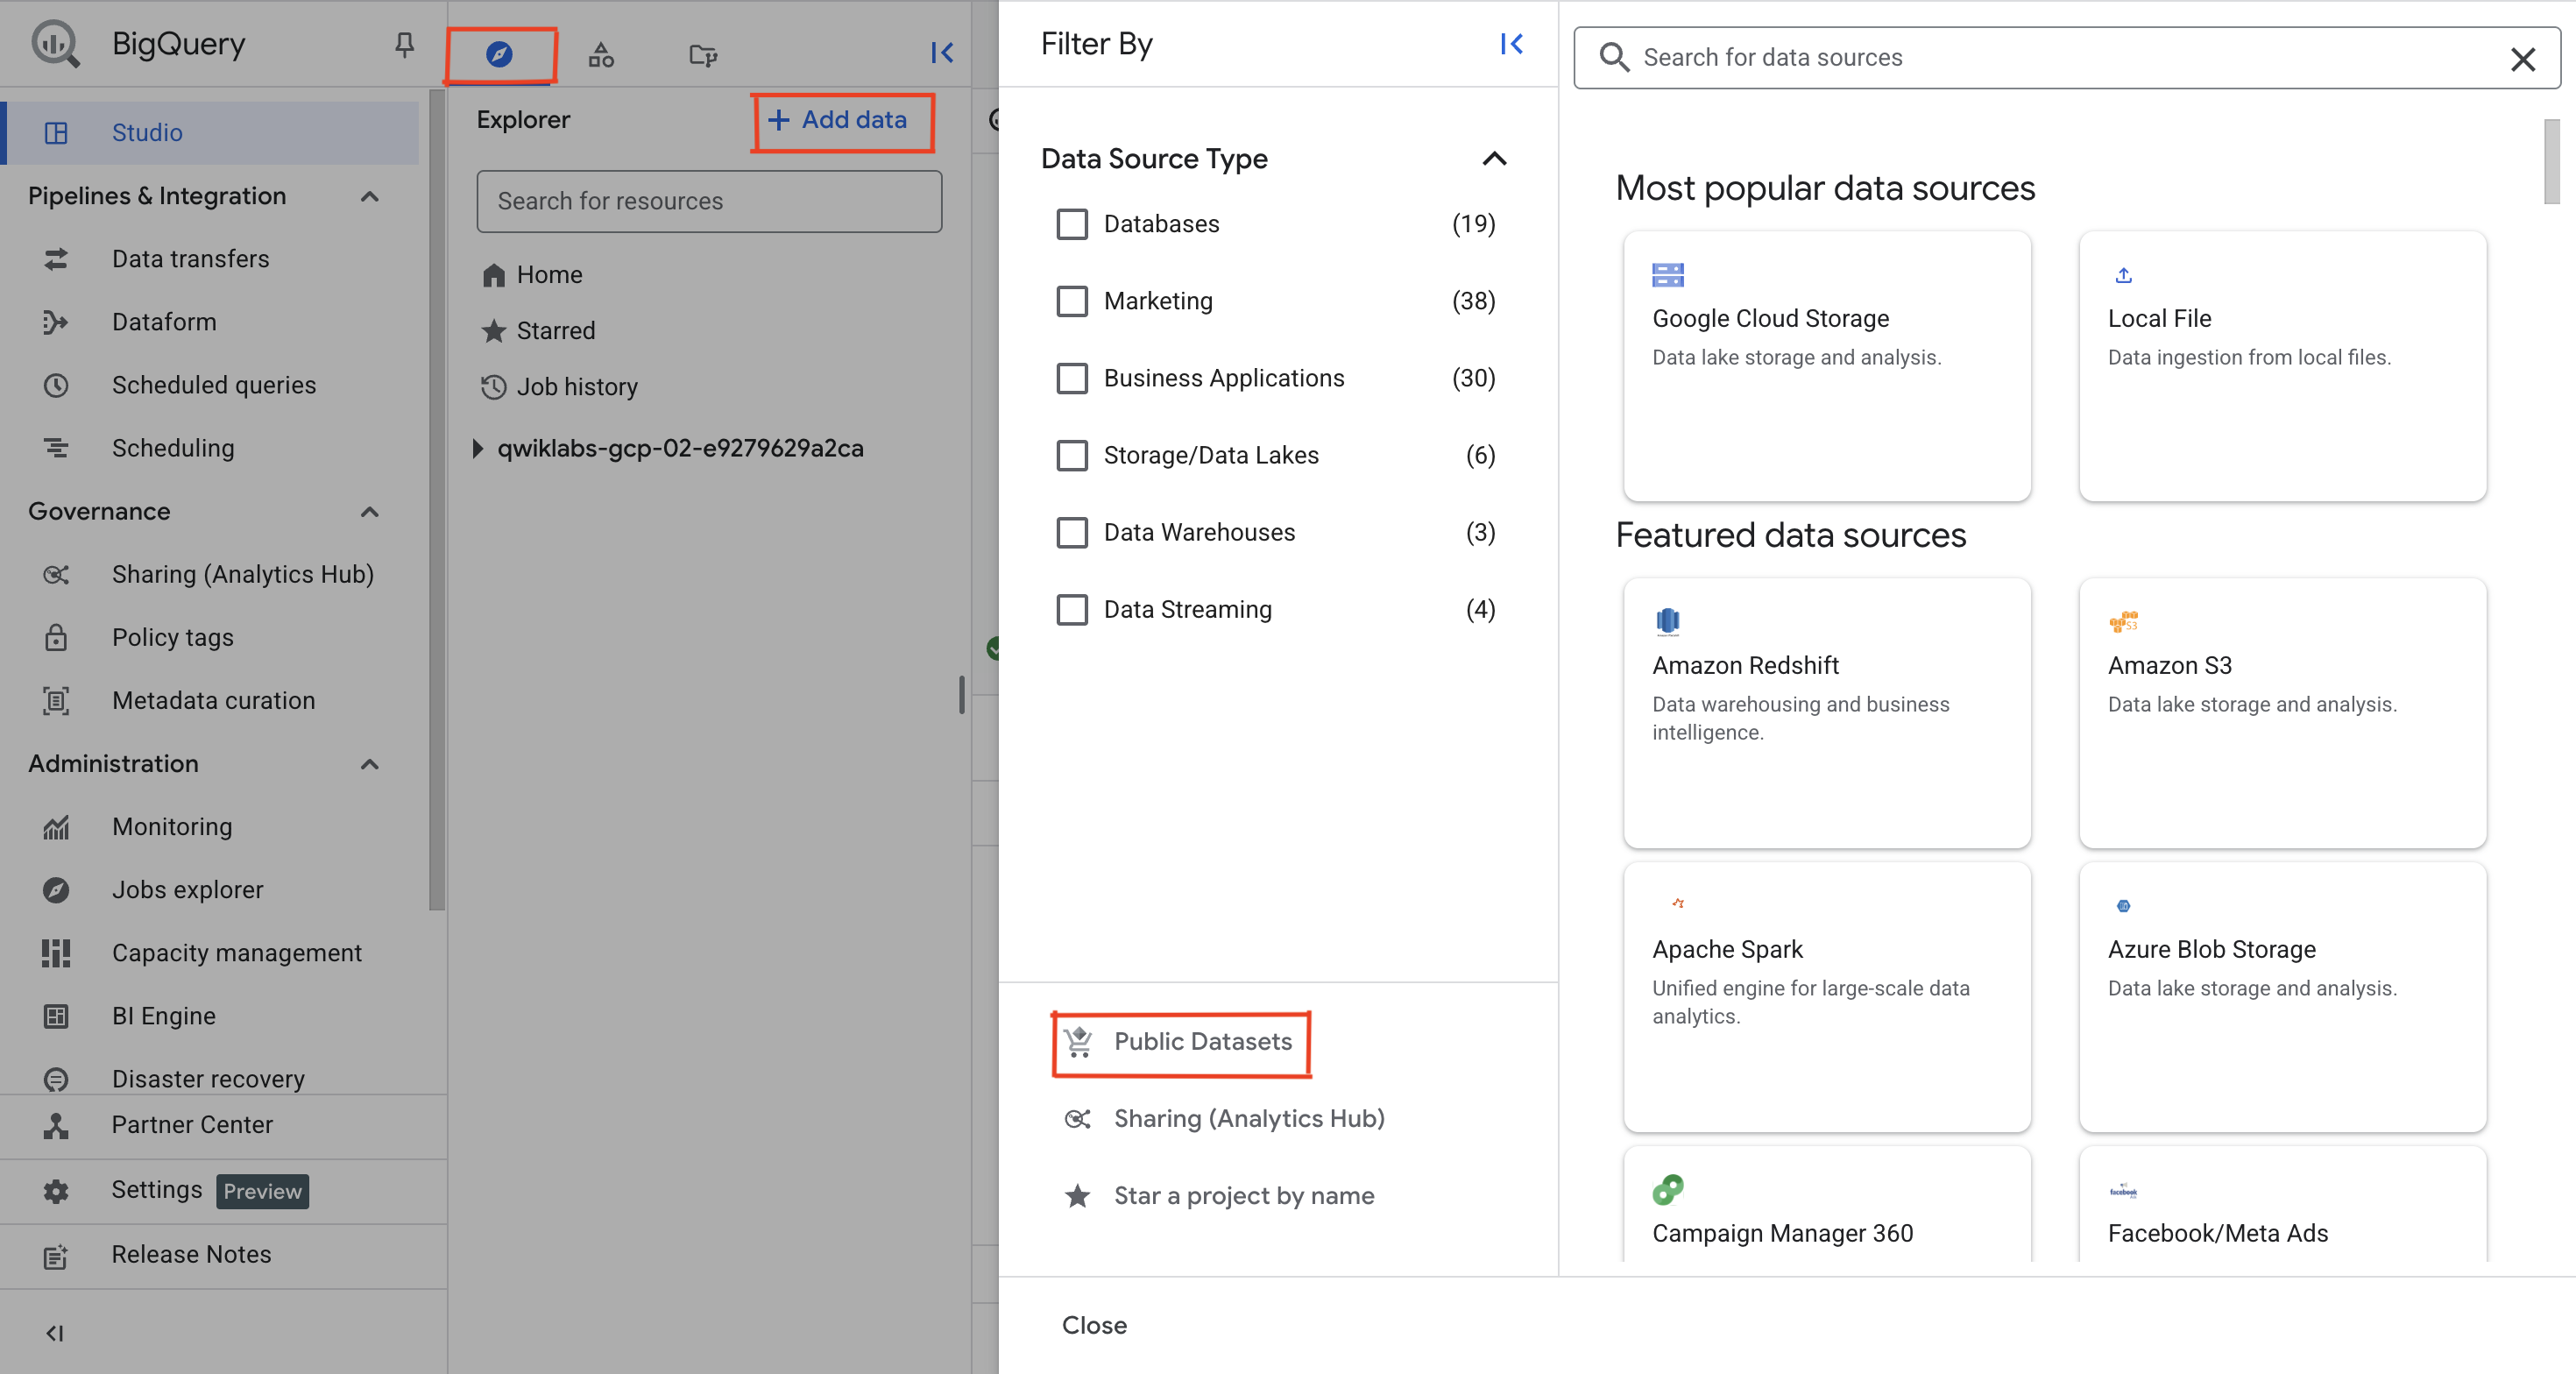Click the Settings gear icon

[55, 1190]
